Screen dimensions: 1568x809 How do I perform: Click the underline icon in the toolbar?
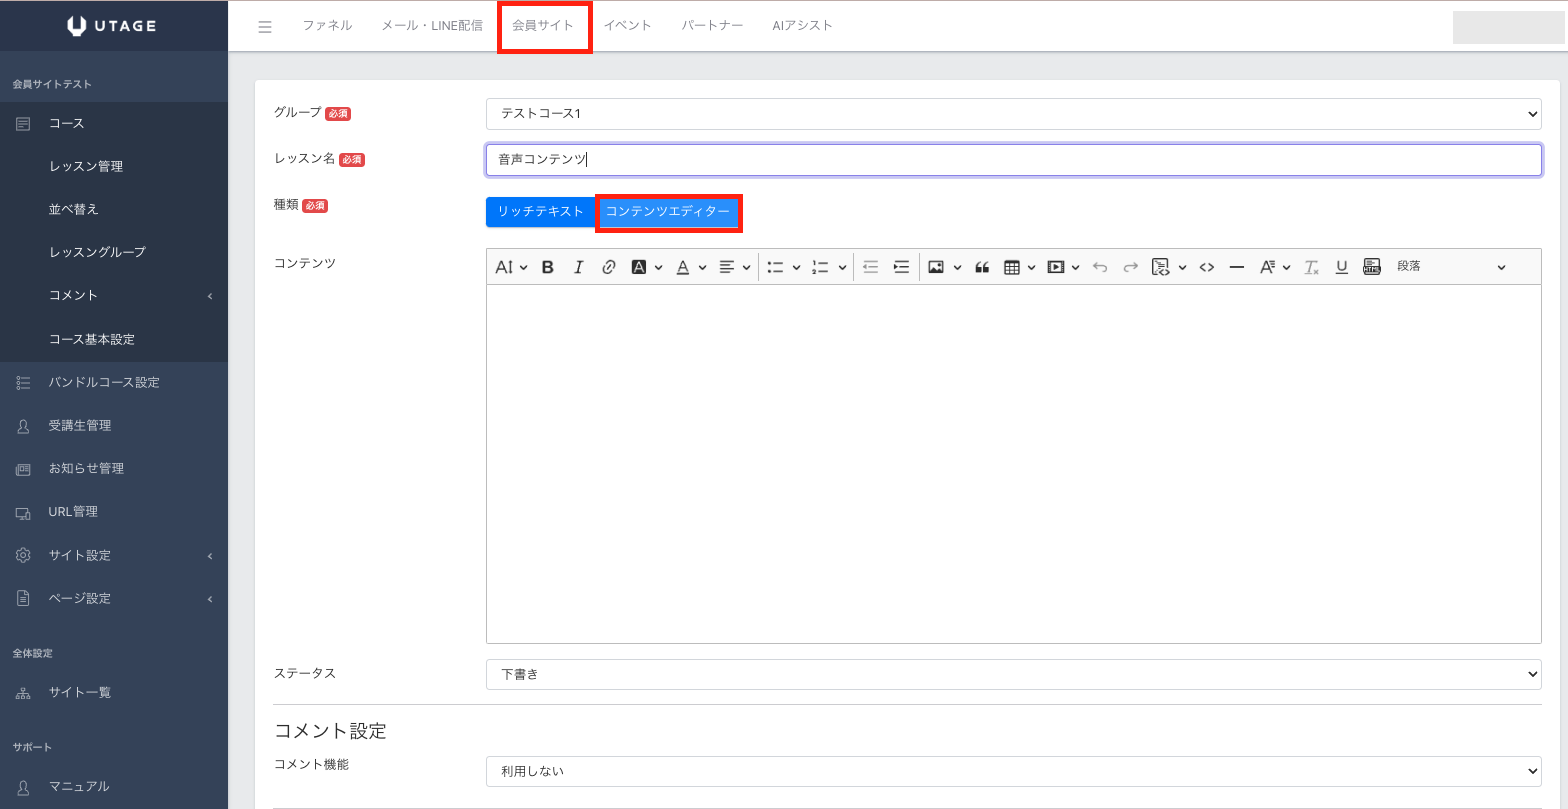(x=1342, y=267)
